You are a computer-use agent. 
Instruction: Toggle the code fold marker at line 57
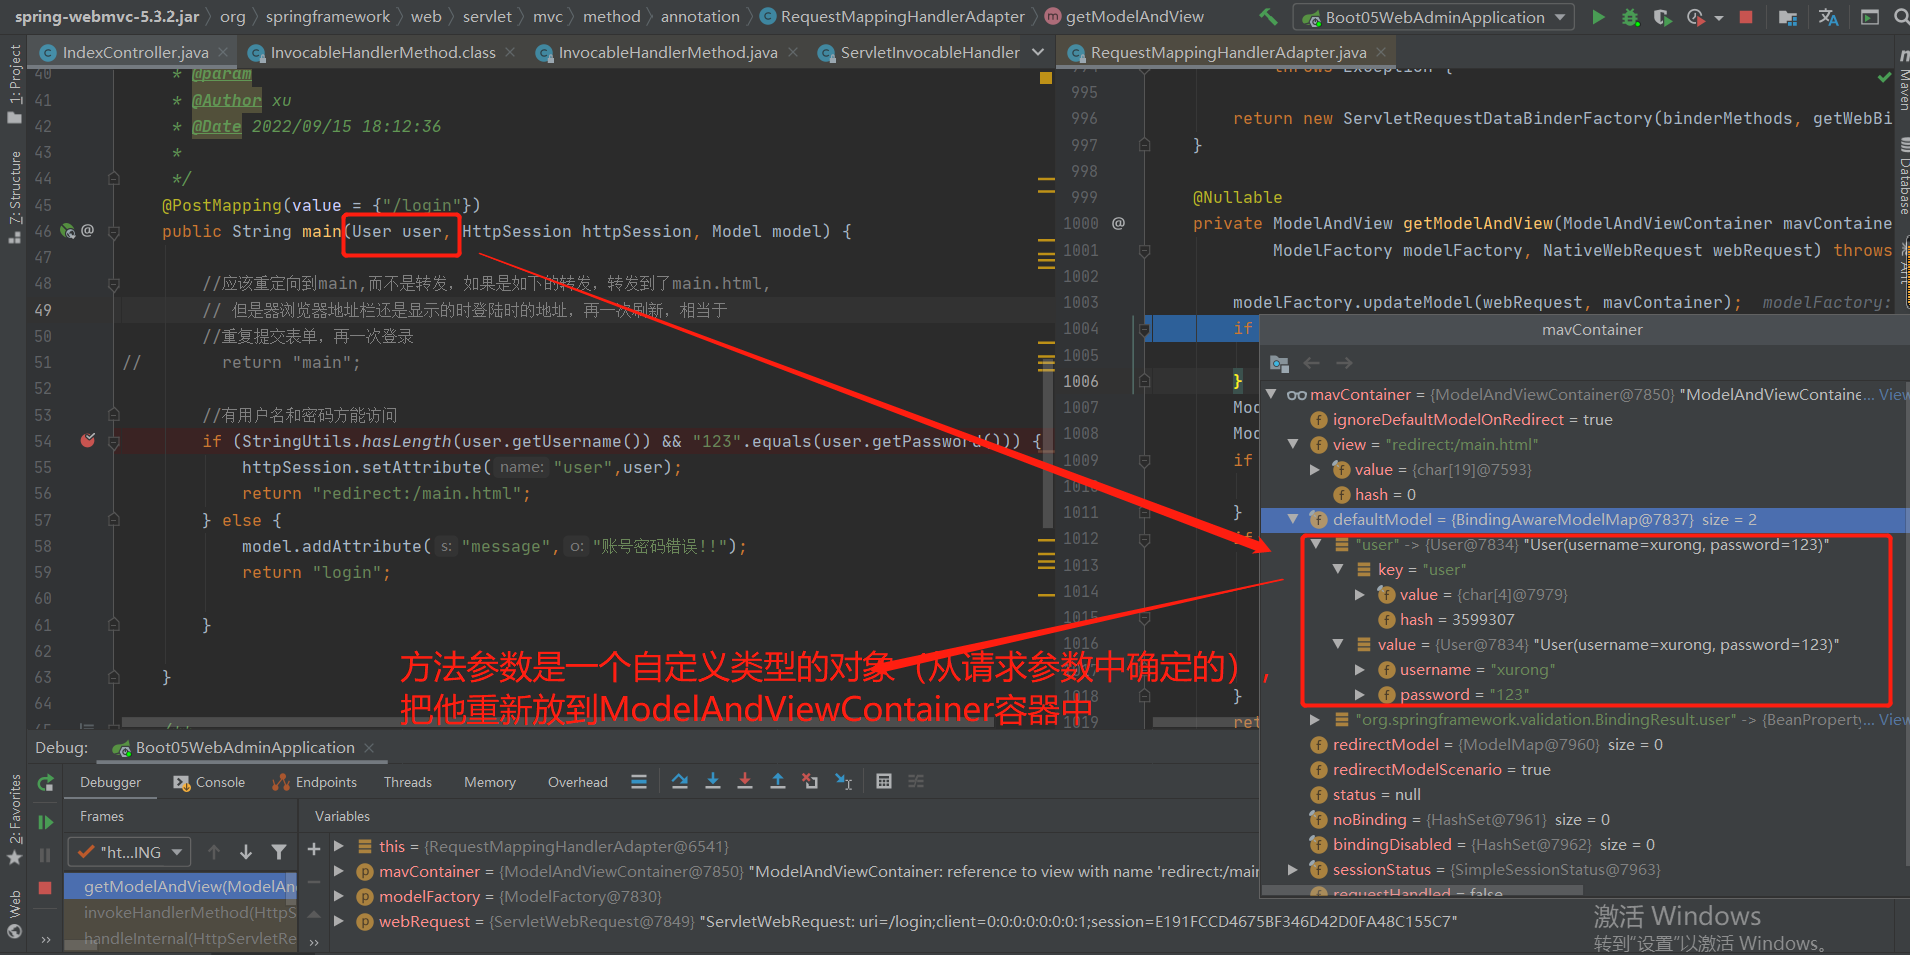114,520
